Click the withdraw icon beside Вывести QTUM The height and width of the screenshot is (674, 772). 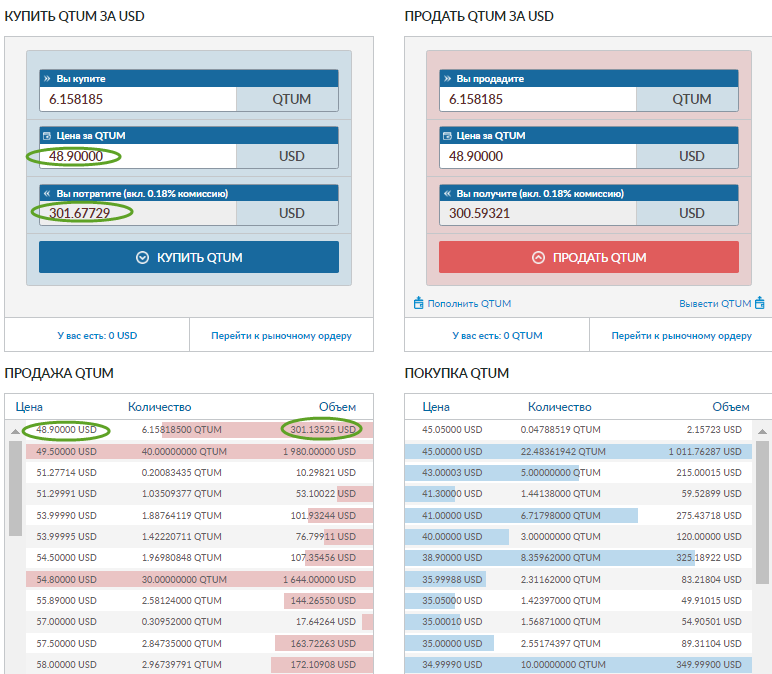(x=759, y=304)
